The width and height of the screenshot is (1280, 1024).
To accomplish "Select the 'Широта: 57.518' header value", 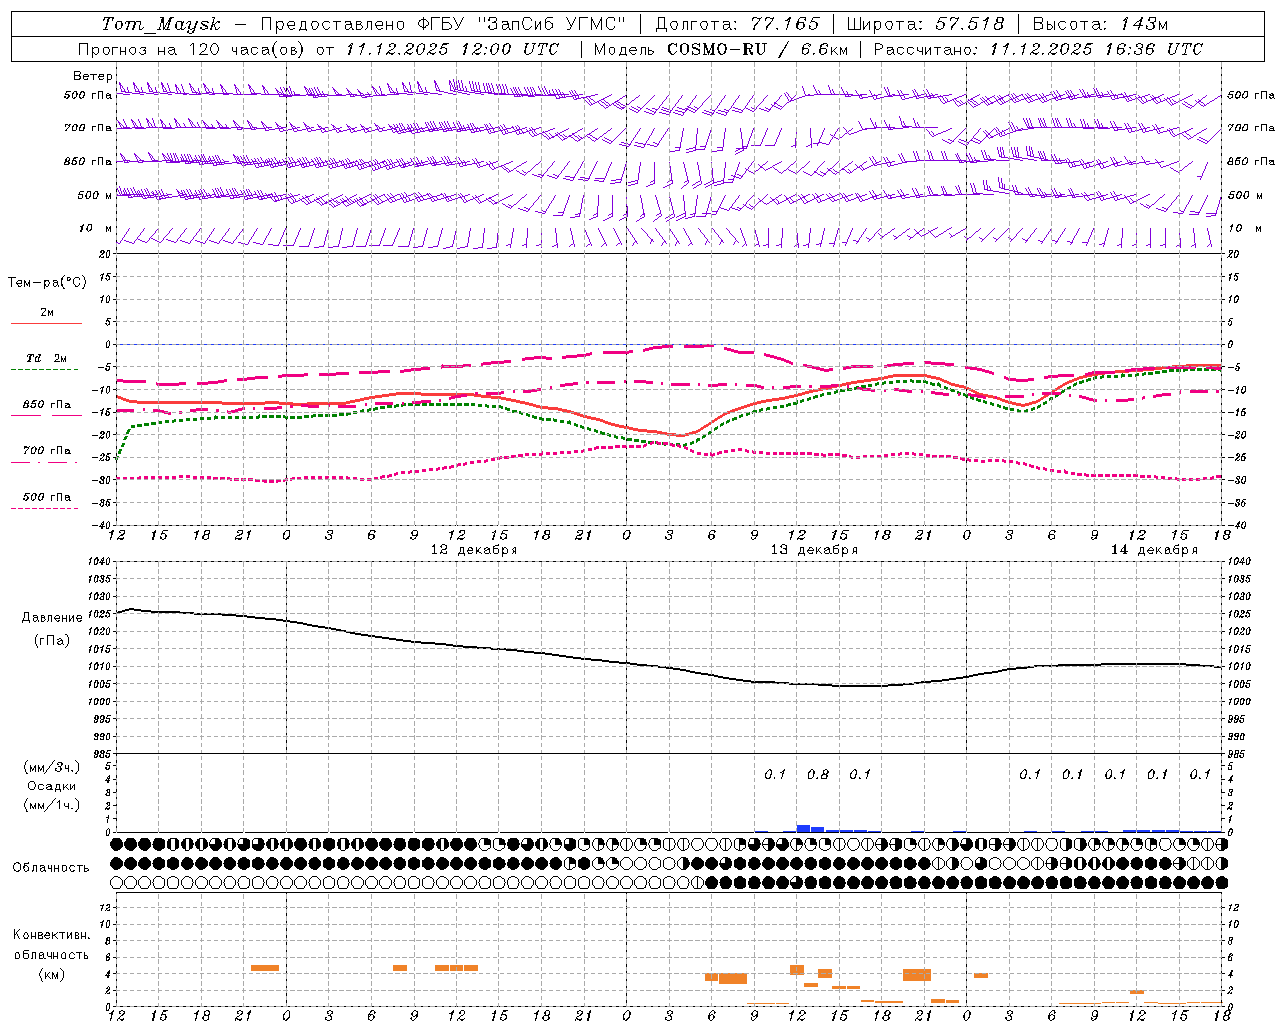I will click(925, 24).
